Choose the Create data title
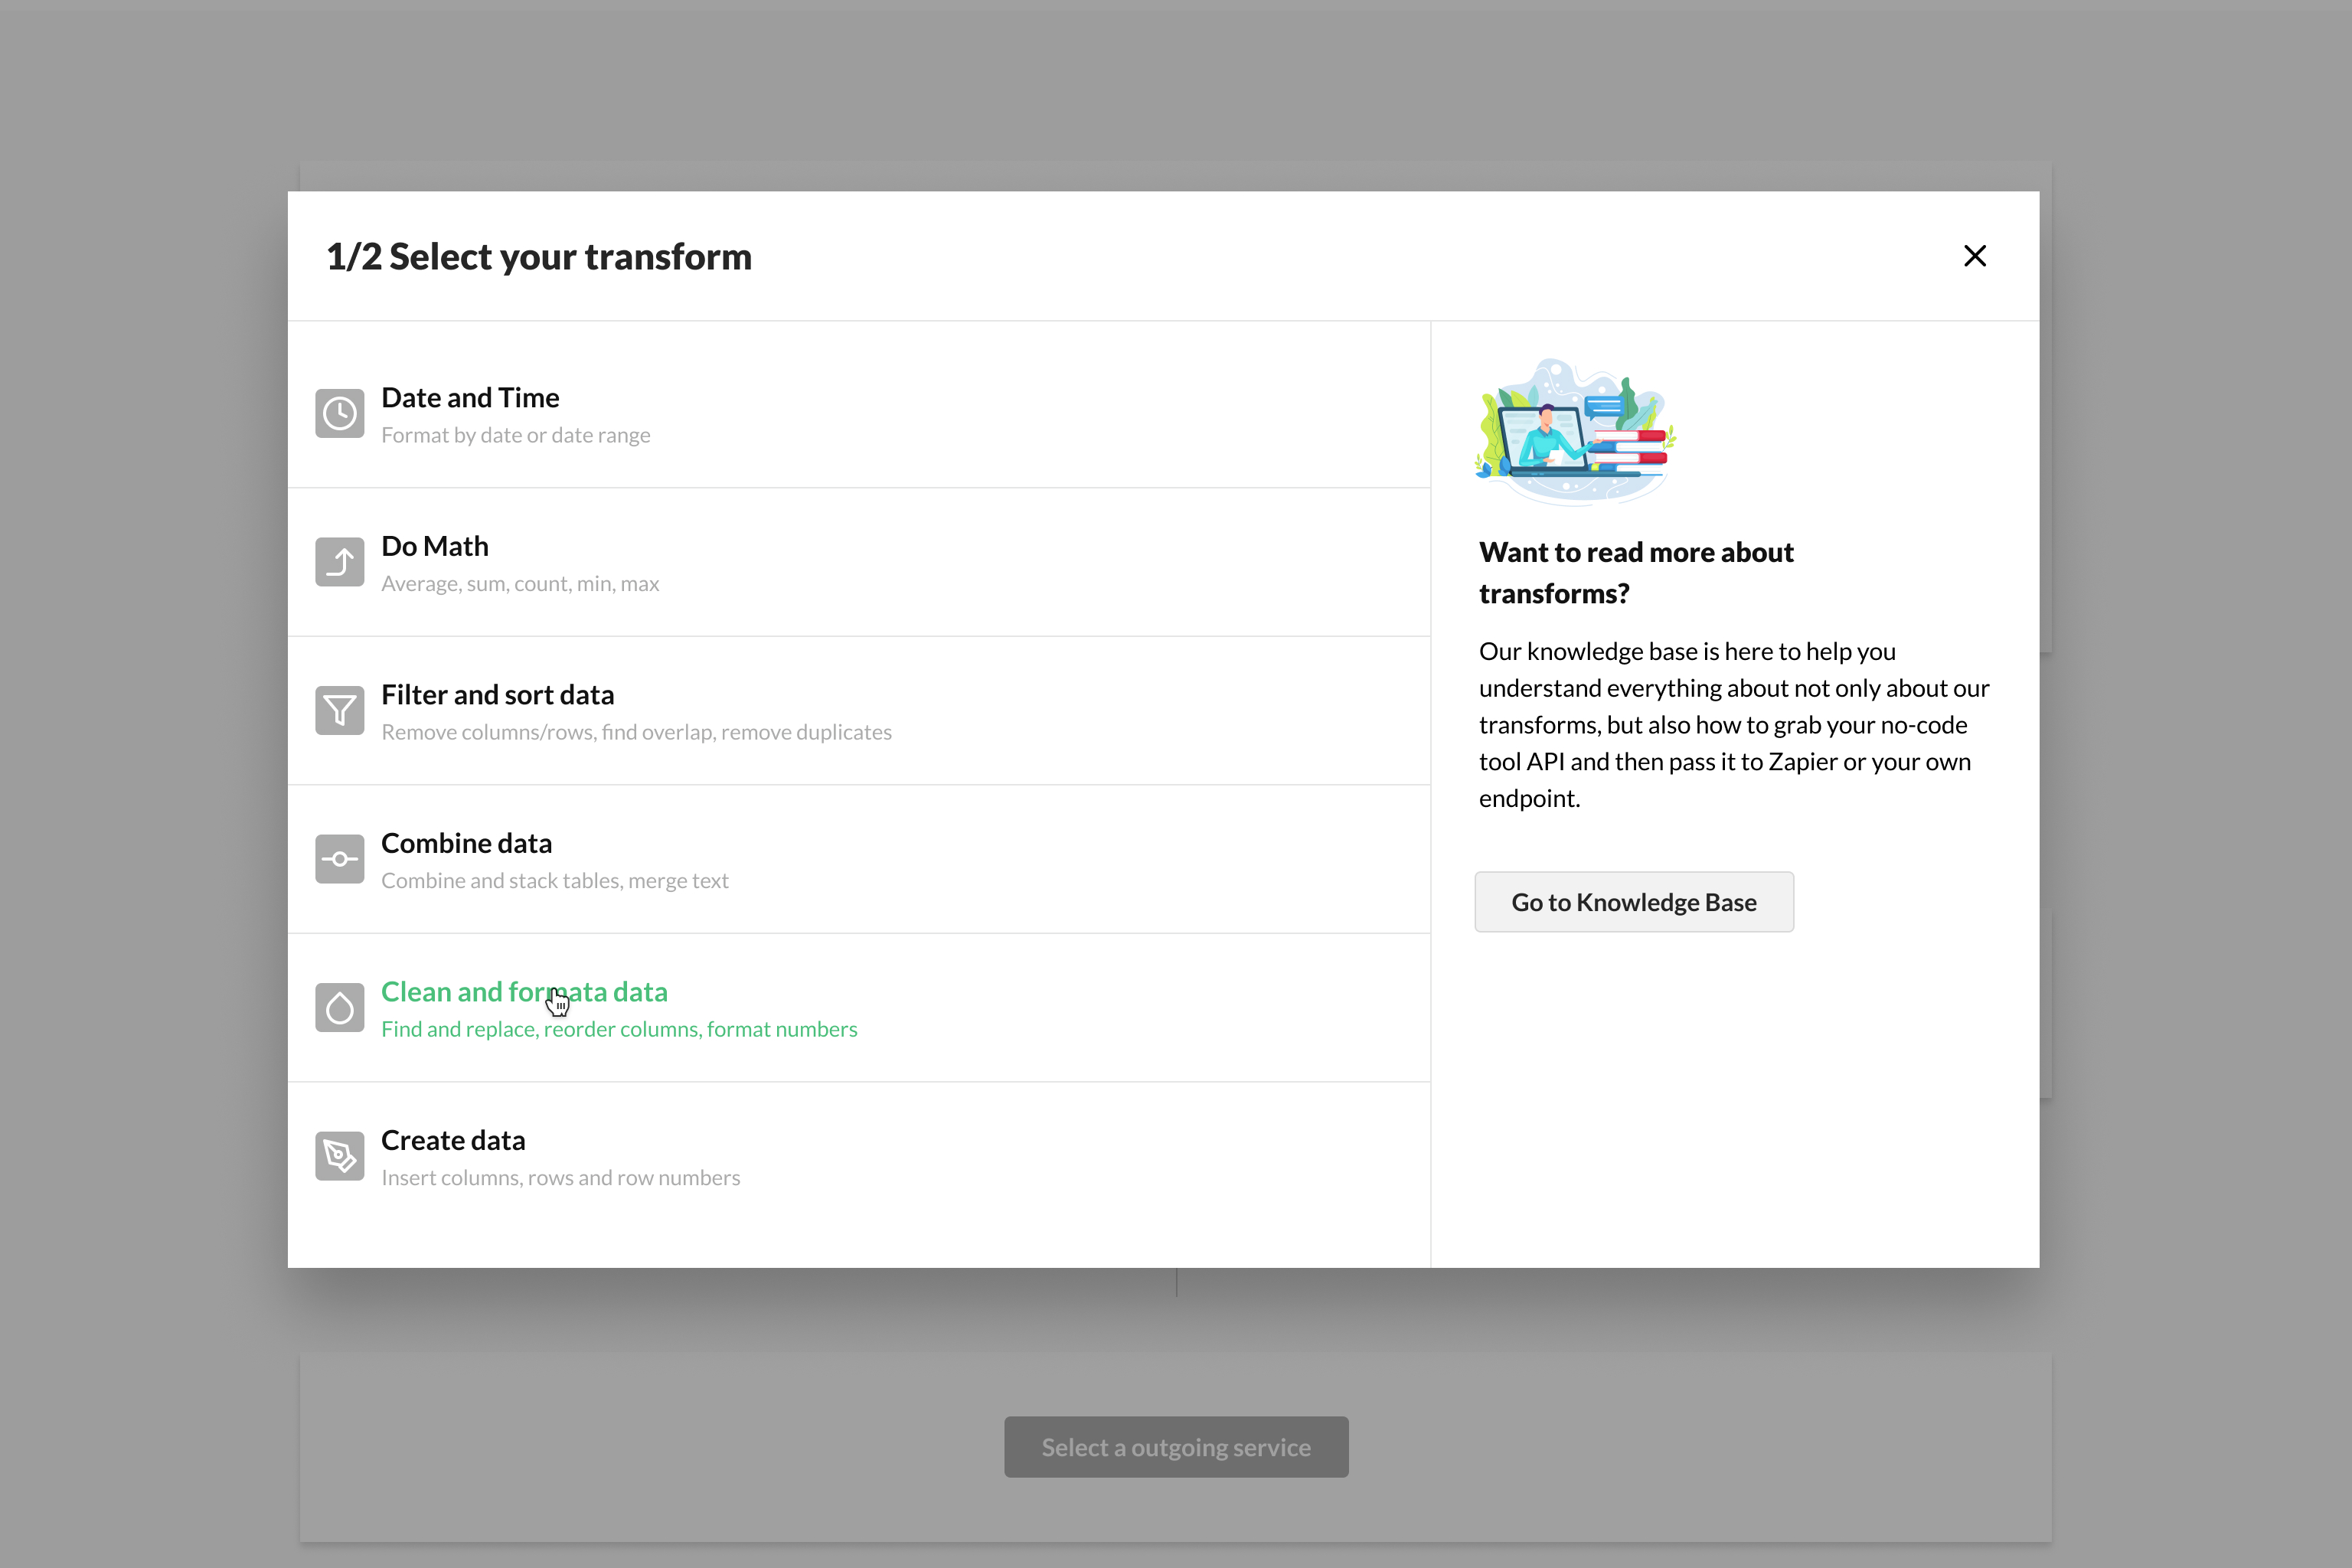Screen dimensions: 2352x1568 (x=452, y=1140)
